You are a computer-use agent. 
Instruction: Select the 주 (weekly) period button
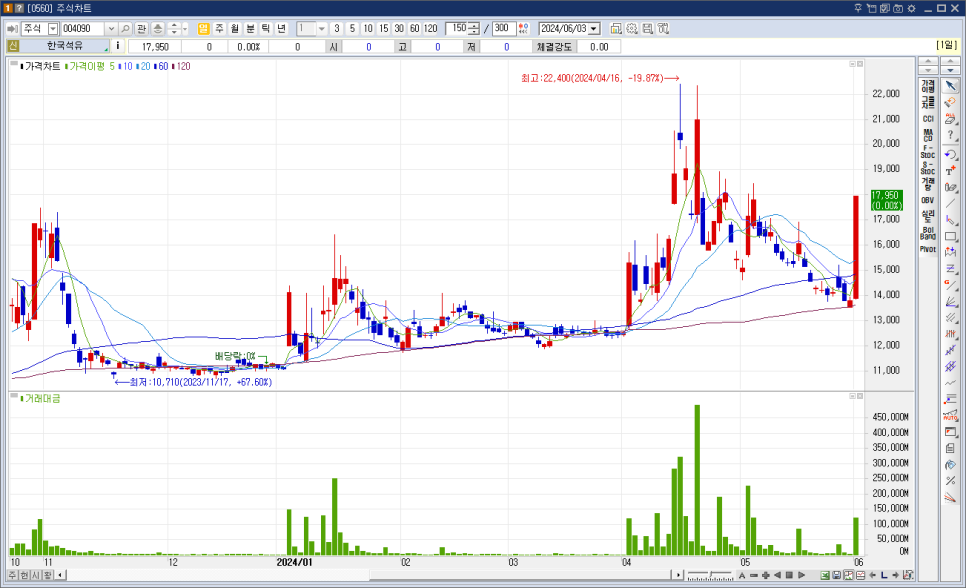pyautogui.click(x=219, y=28)
